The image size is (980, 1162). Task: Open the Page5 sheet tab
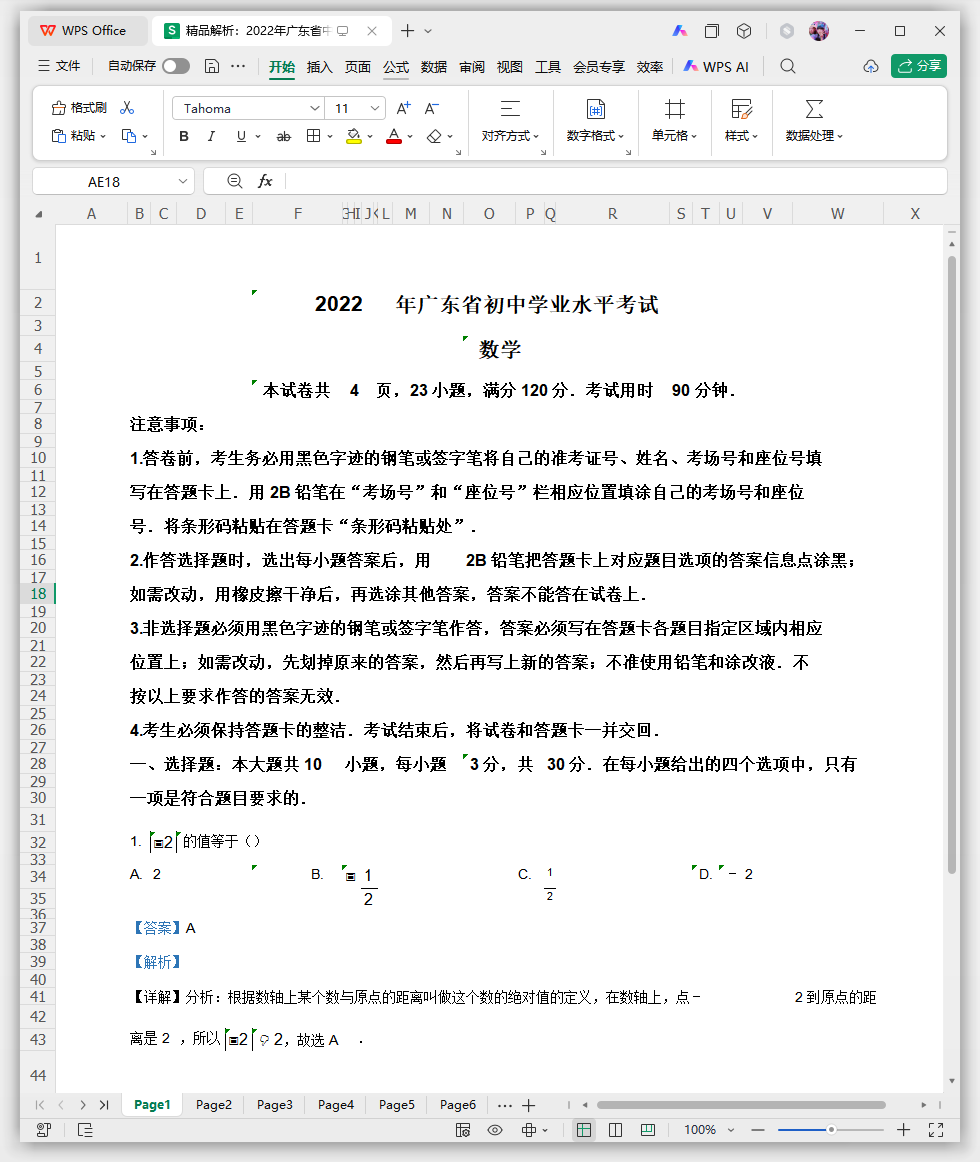pyautogui.click(x=397, y=1105)
